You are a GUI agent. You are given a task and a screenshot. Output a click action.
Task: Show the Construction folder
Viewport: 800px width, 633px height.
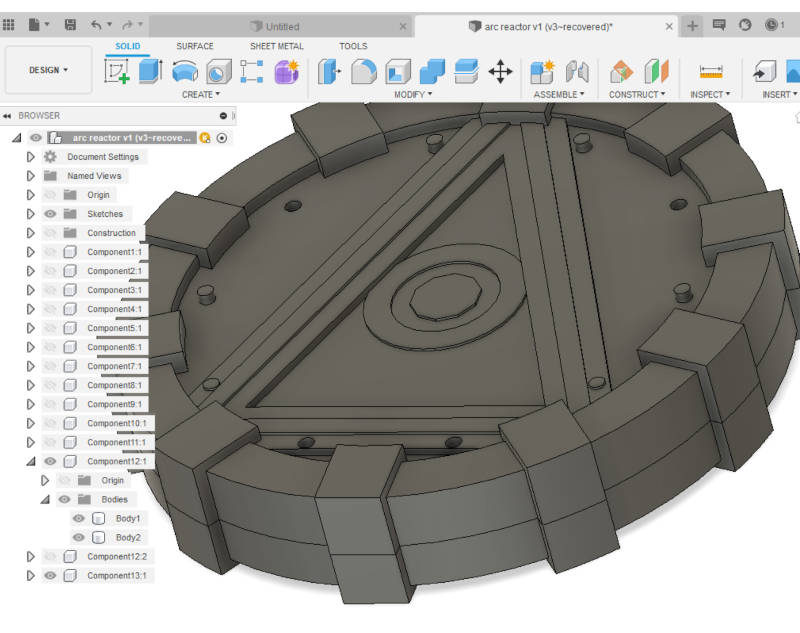click(50, 233)
